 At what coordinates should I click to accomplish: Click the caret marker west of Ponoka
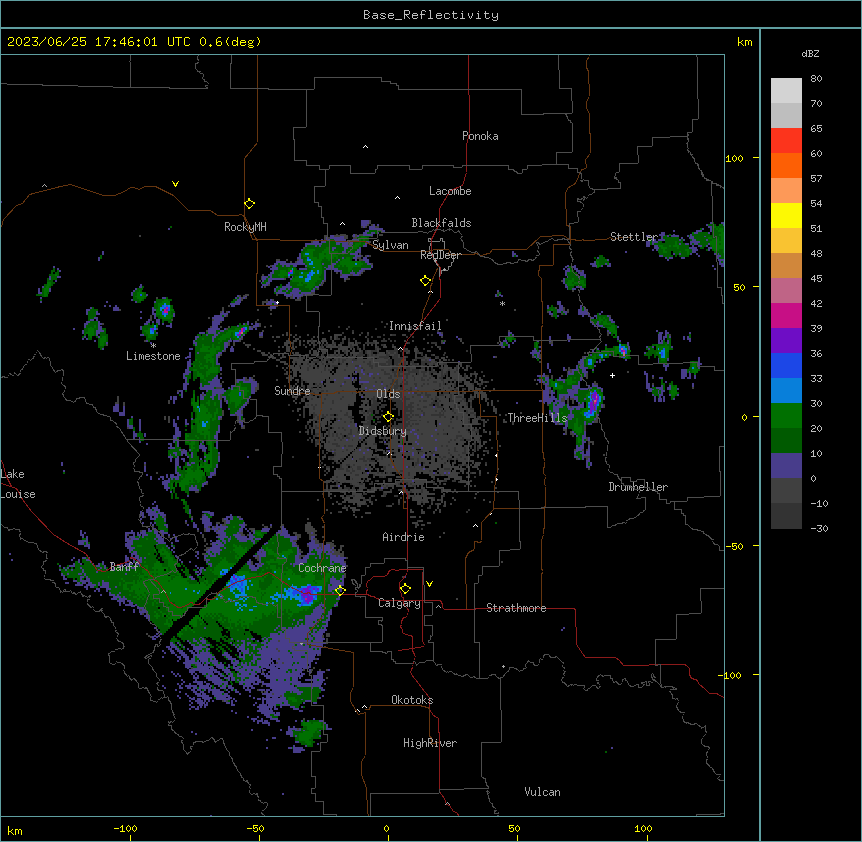[366, 147]
